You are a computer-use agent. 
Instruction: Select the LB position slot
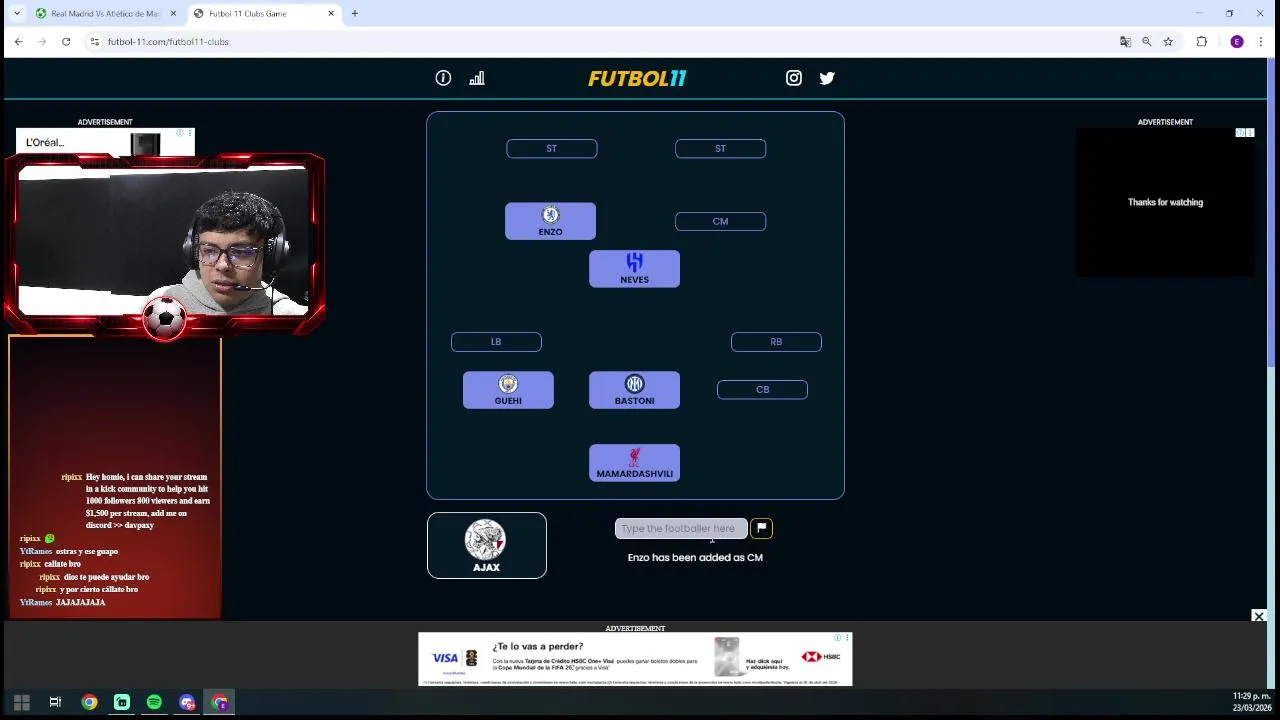[496, 342]
